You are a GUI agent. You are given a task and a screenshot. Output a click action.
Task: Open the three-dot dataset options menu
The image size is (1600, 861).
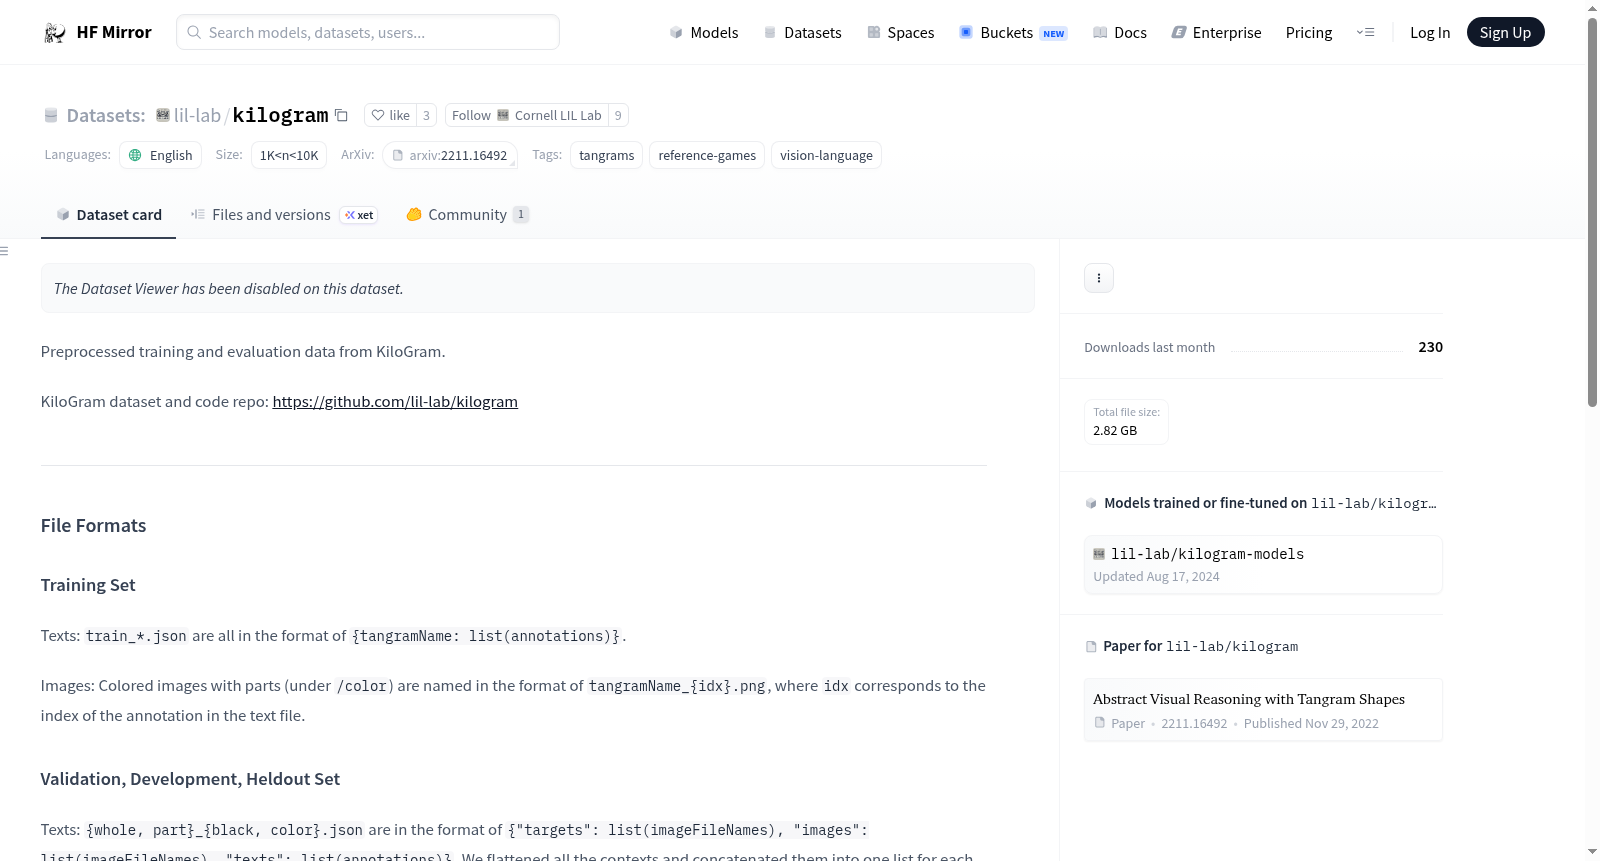pyautogui.click(x=1099, y=278)
